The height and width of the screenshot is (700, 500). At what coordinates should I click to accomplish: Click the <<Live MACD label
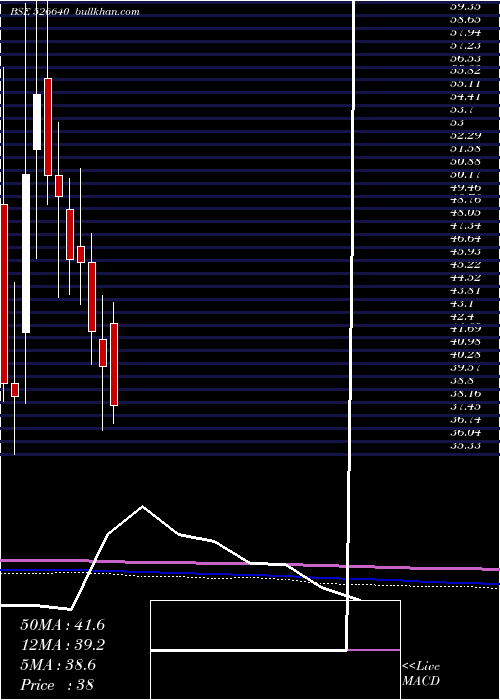421,674
